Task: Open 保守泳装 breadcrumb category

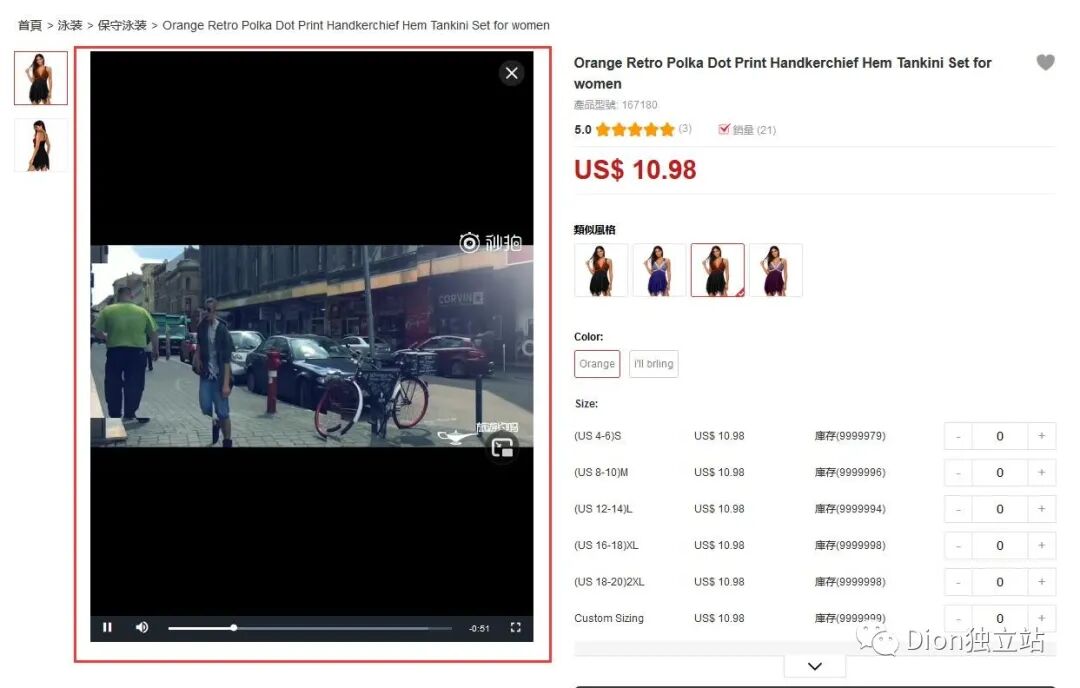Action: tap(122, 25)
